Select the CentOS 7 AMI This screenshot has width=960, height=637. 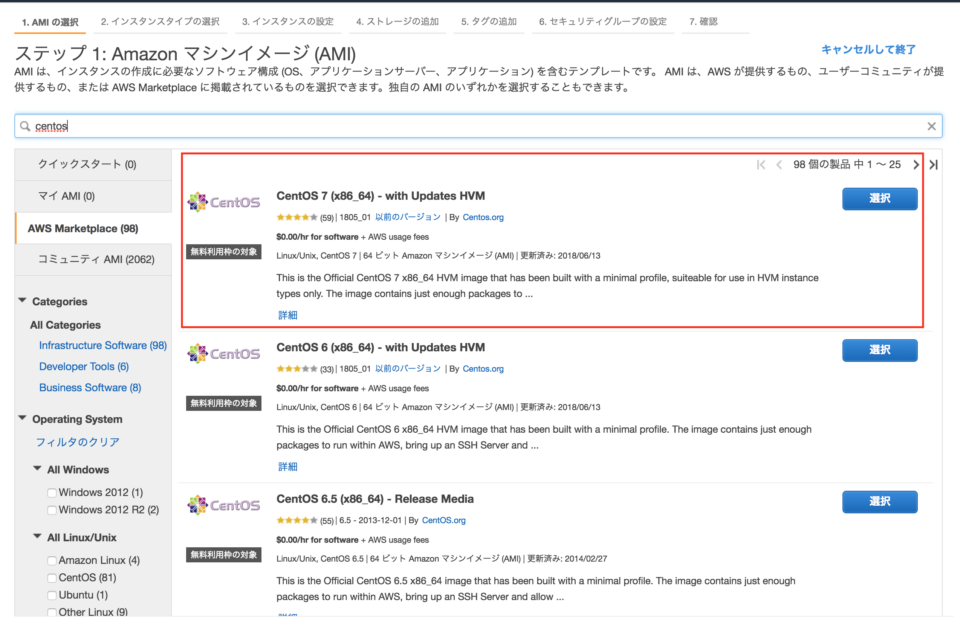pyautogui.click(x=880, y=198)
